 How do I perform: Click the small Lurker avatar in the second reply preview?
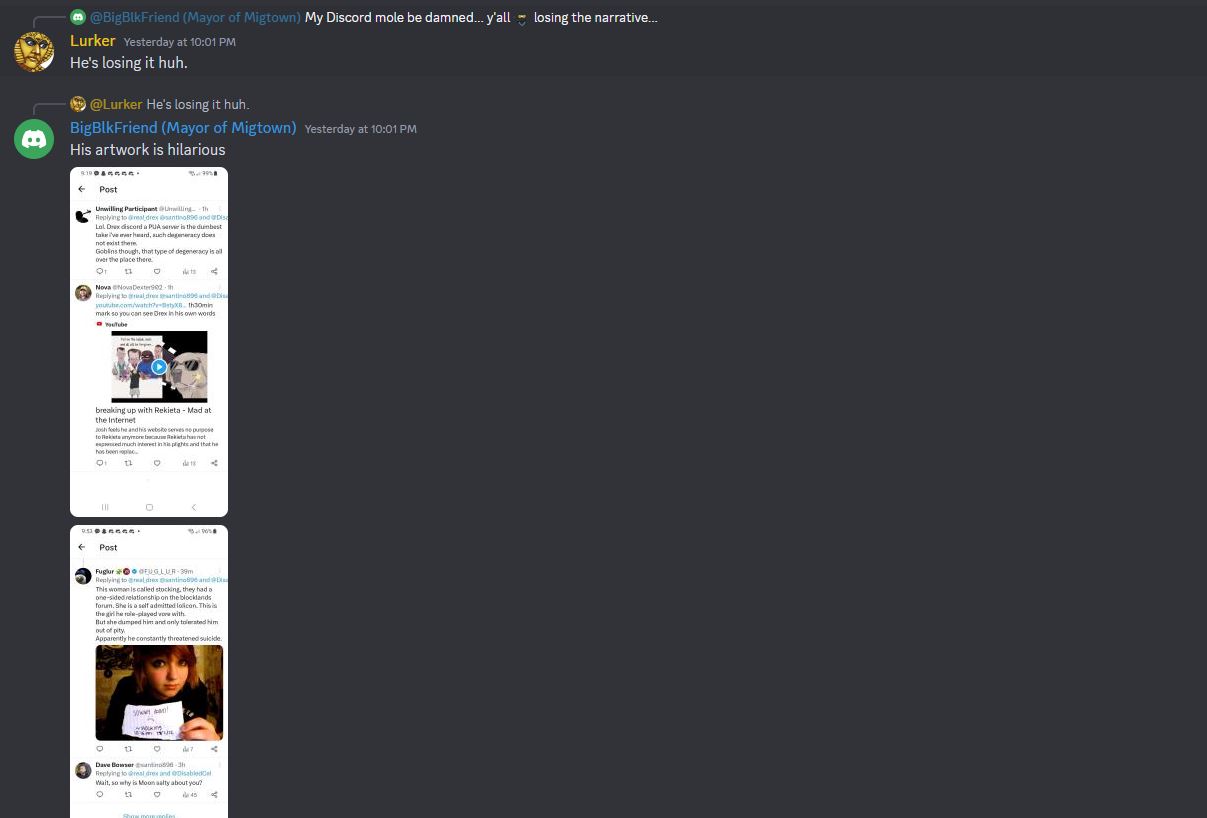tap(78, 104)
